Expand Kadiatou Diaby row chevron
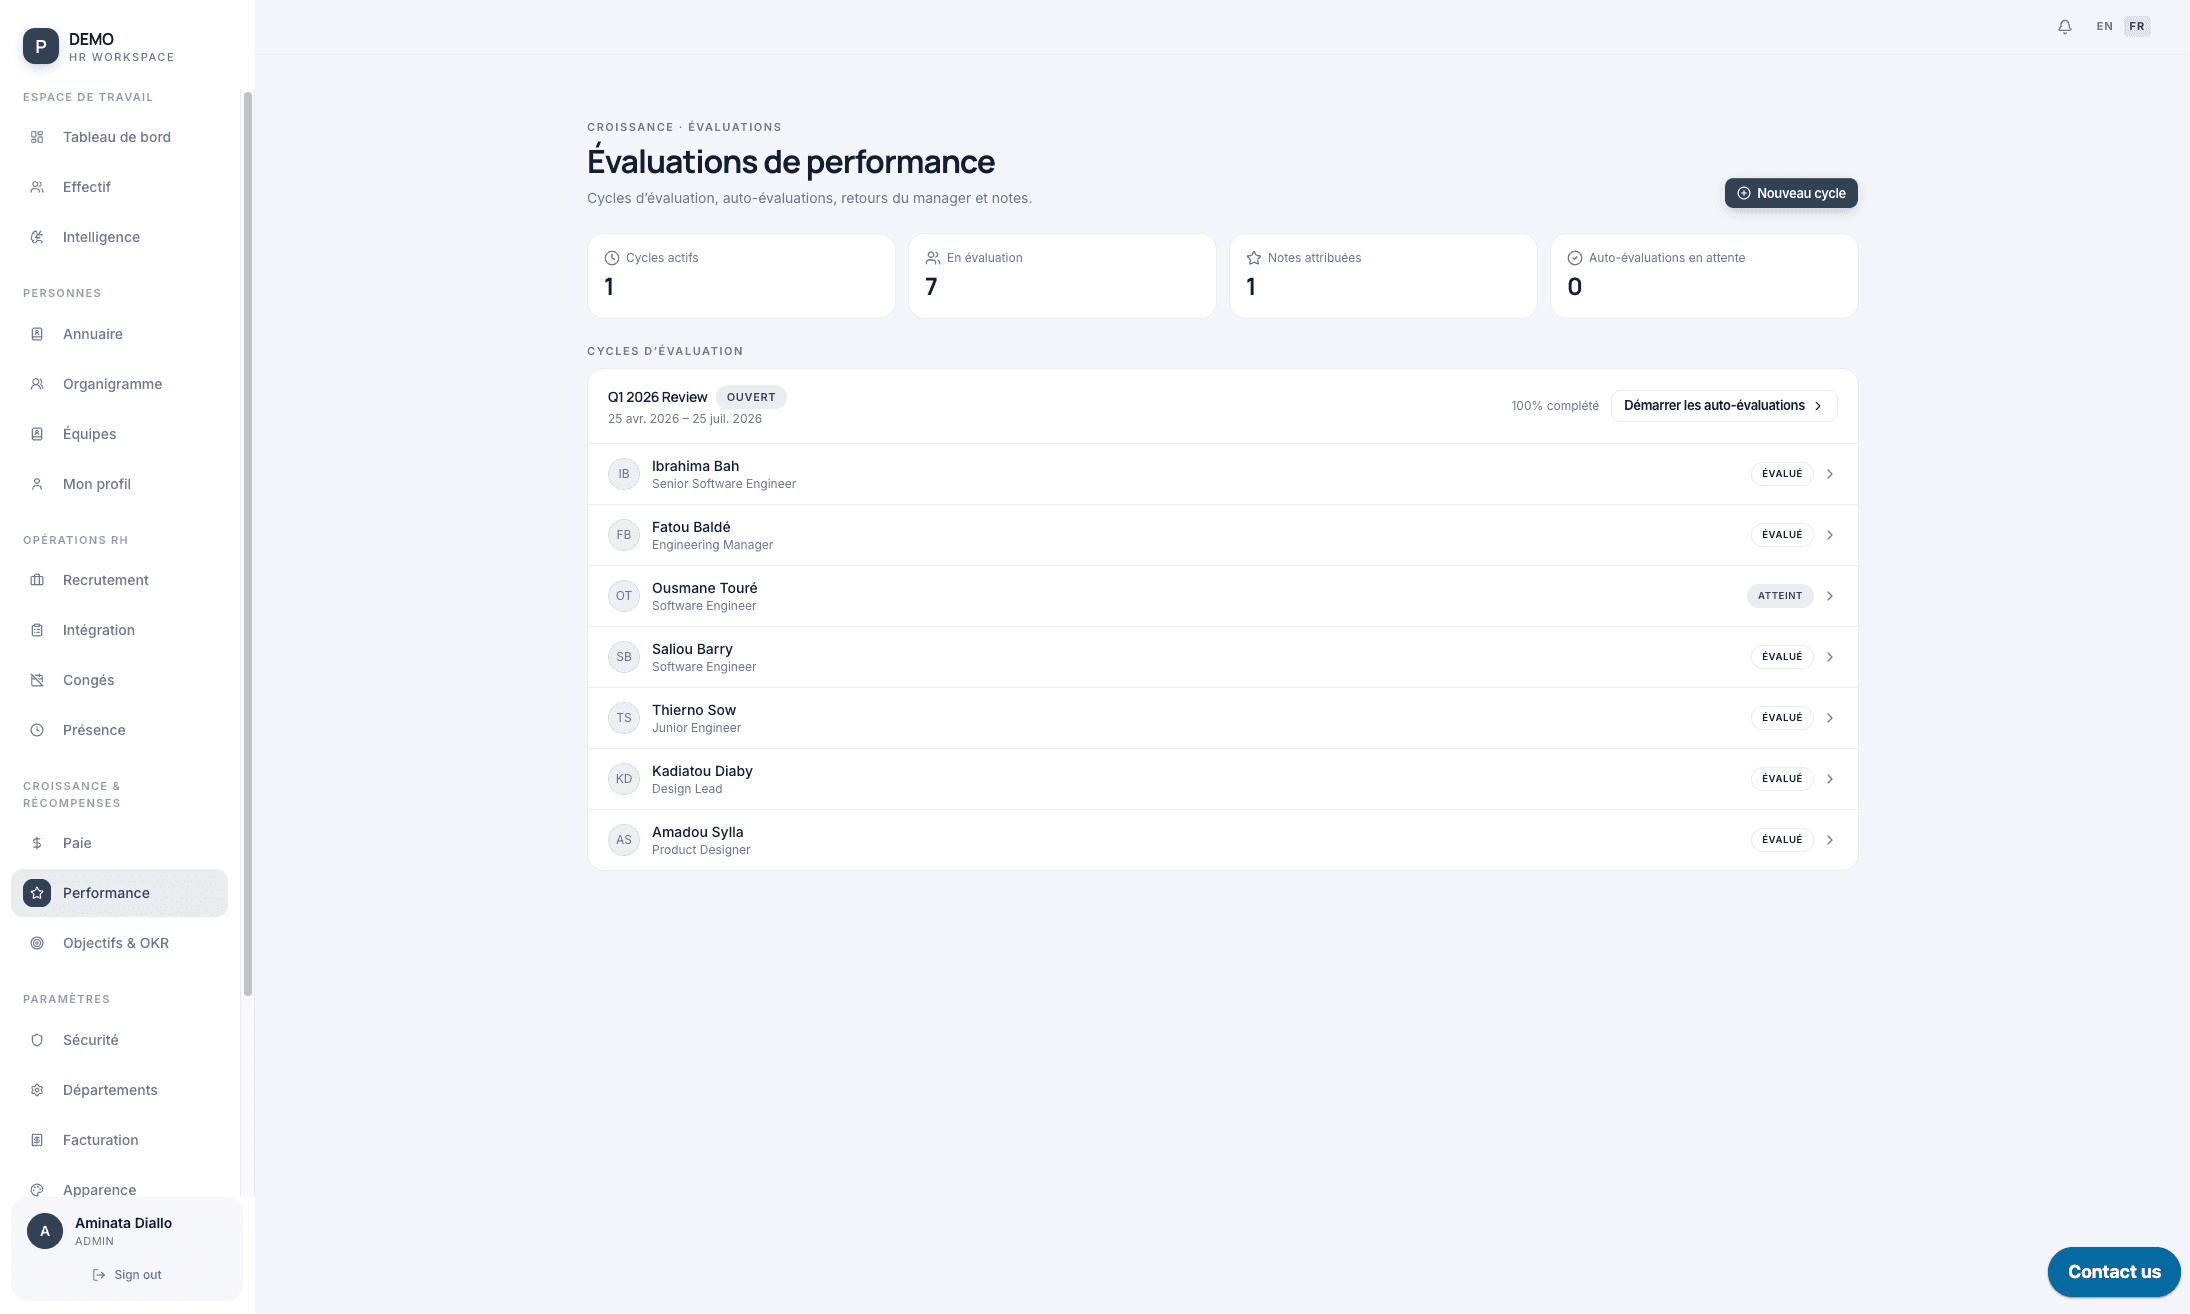The height and width of the screenshot is (1314, 2190). point(1830,779)
